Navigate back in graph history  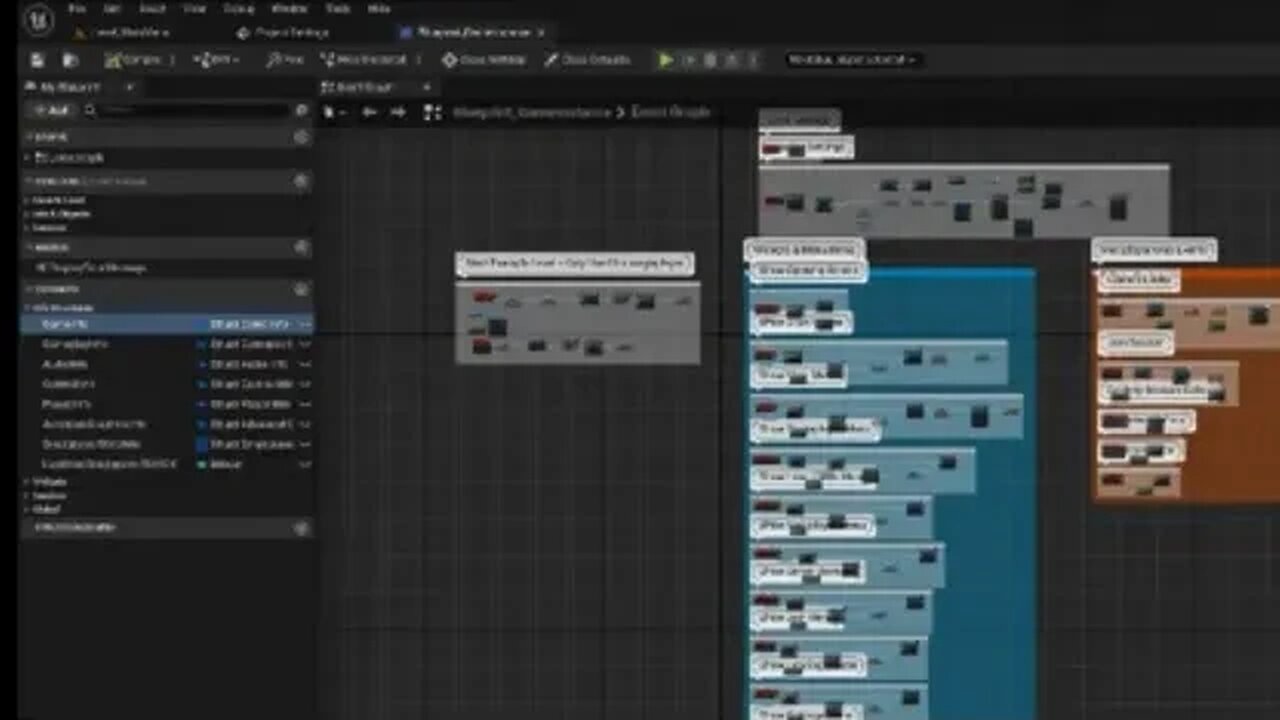[x=369, y=113]
